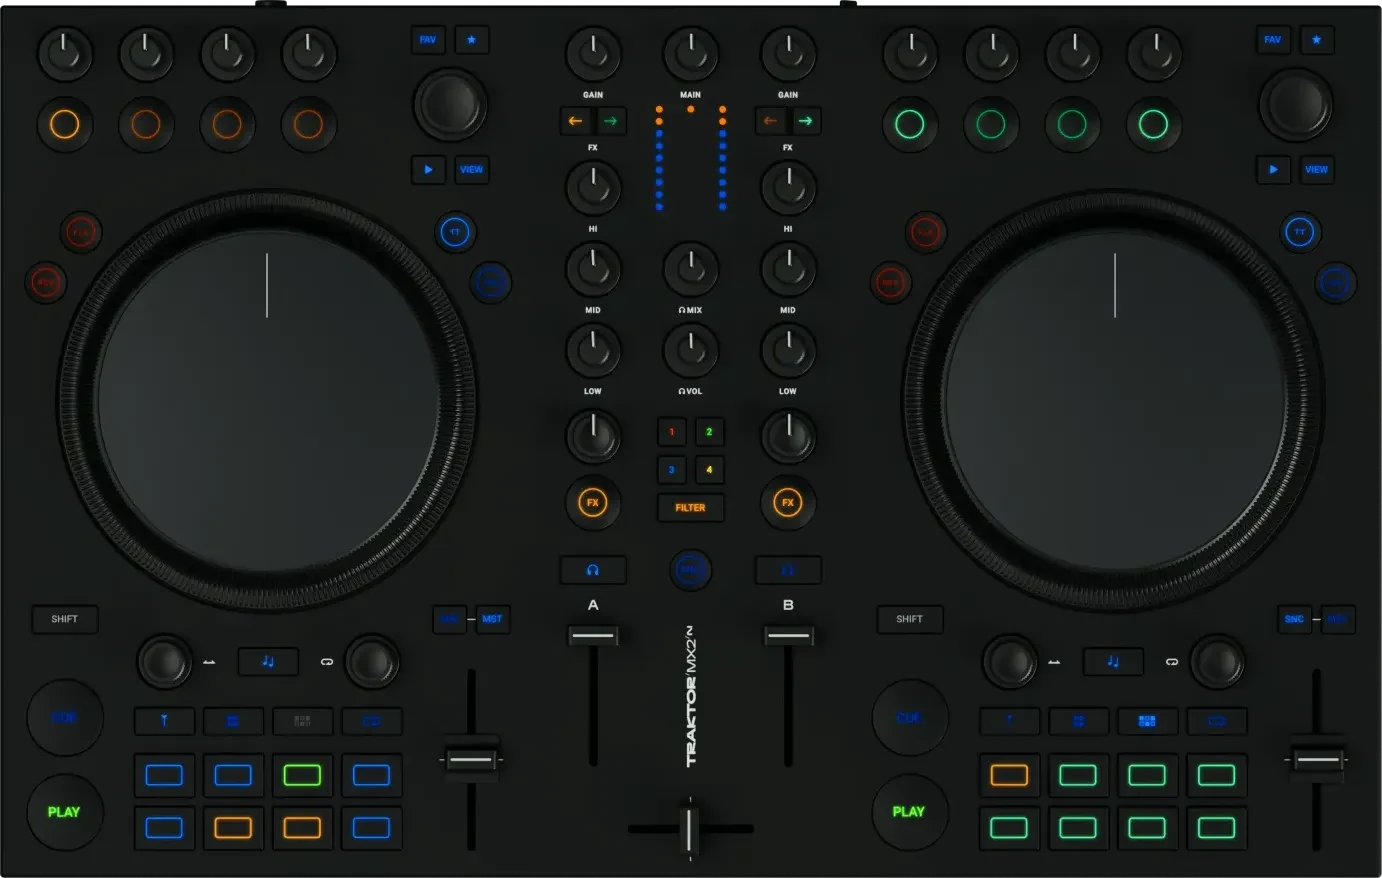Viewport: 1382px width, 878px height.
Task: Click the last green ring FX button, deck B
Action: pyautogui.click(x=1153, y=125)
